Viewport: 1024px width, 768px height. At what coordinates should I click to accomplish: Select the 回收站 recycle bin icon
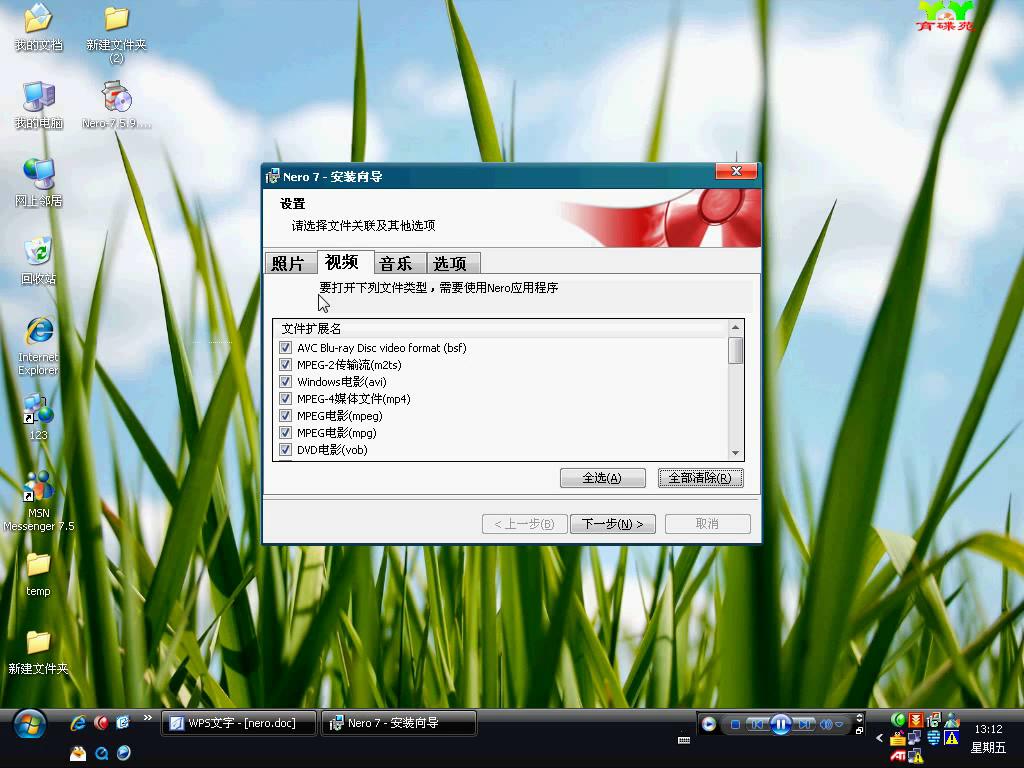(x=39, y=261)
